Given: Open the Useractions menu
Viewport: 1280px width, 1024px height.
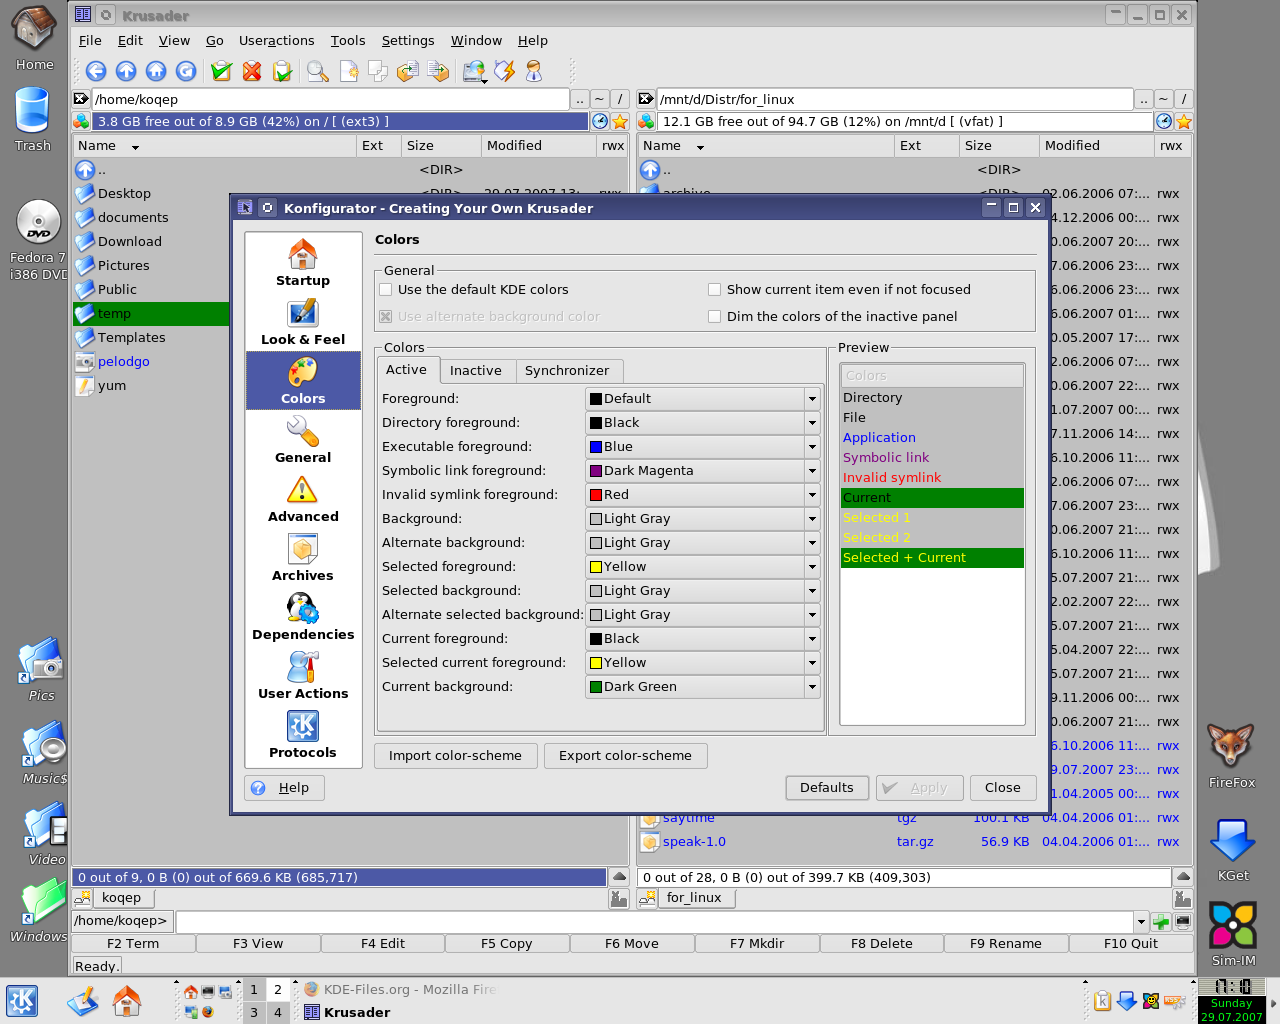Looking at the screenshot, I should tap(277, 41).
